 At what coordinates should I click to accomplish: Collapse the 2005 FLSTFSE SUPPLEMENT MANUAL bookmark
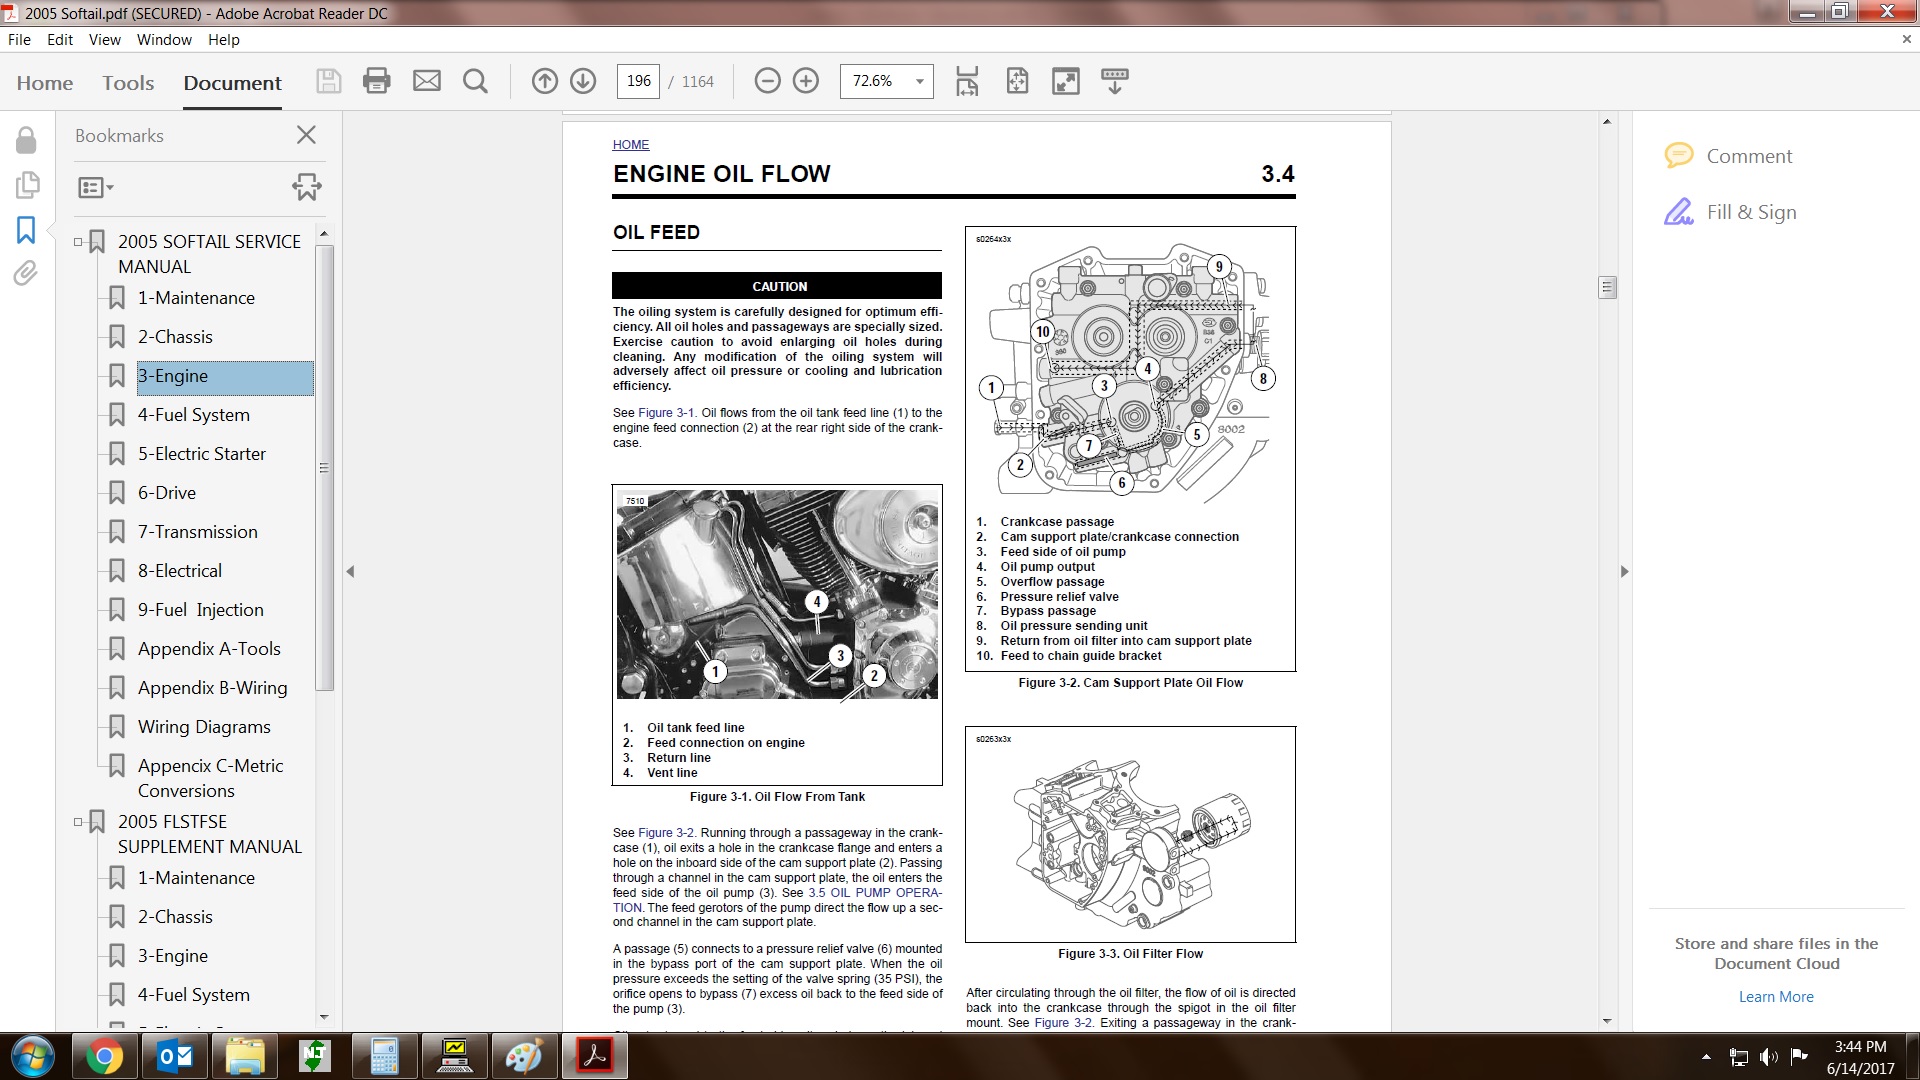(78, 822)
